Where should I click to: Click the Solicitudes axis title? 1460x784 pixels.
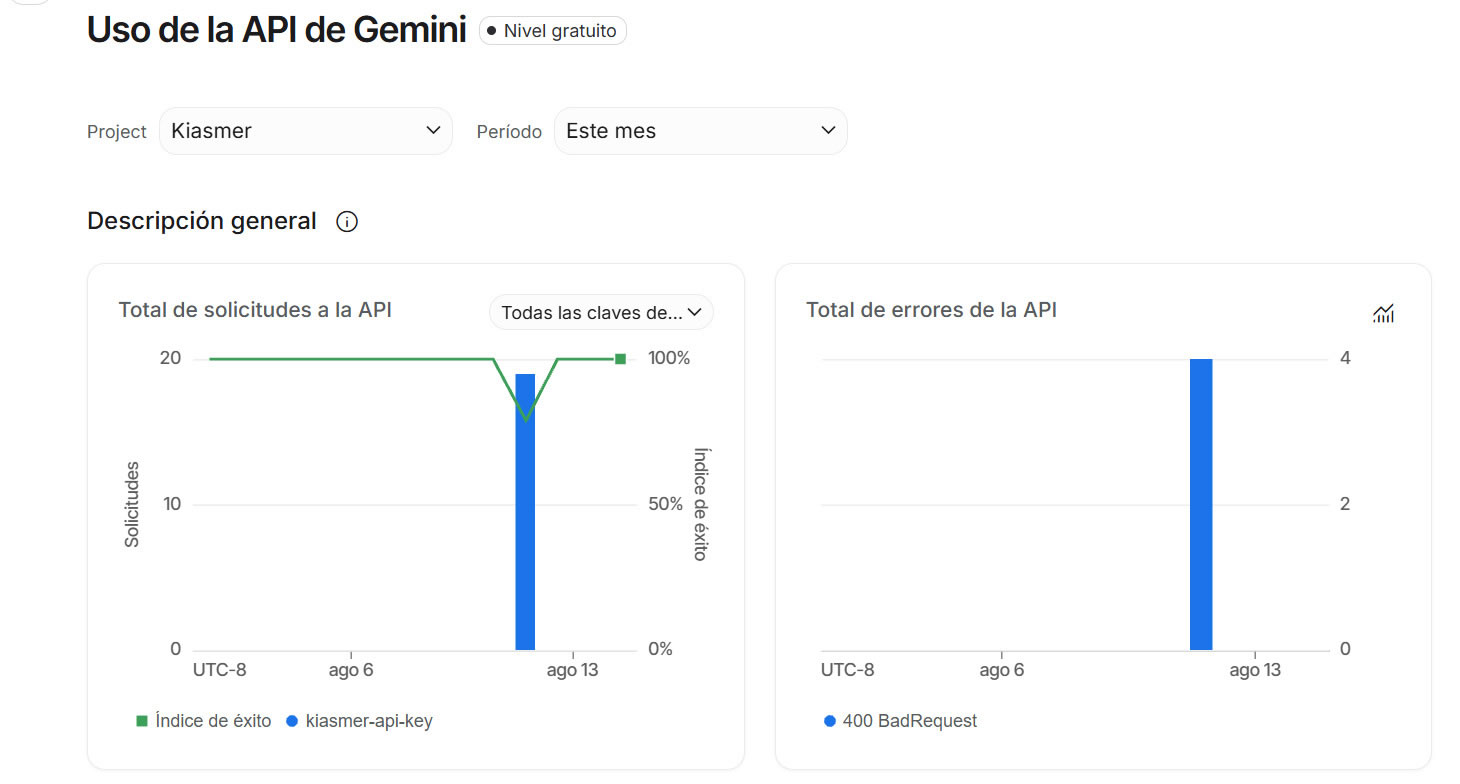click(x=132, y=504)
